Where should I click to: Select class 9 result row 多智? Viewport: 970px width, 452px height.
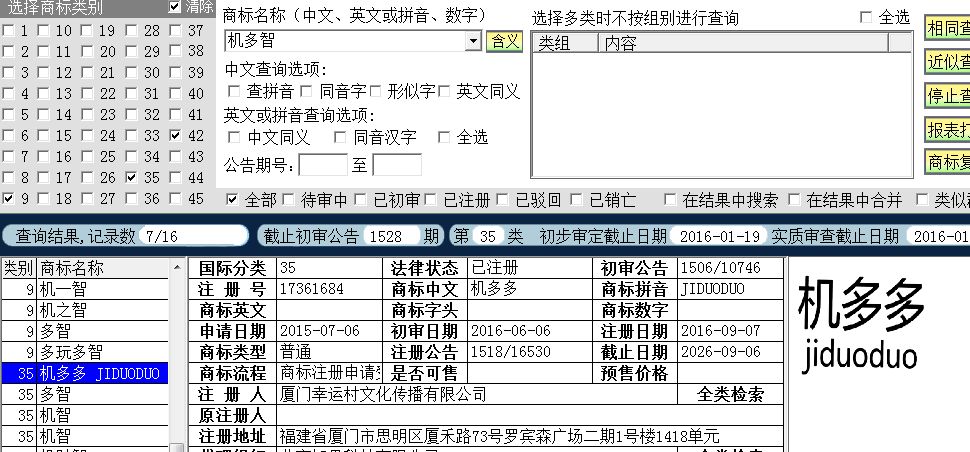[85, 331]
